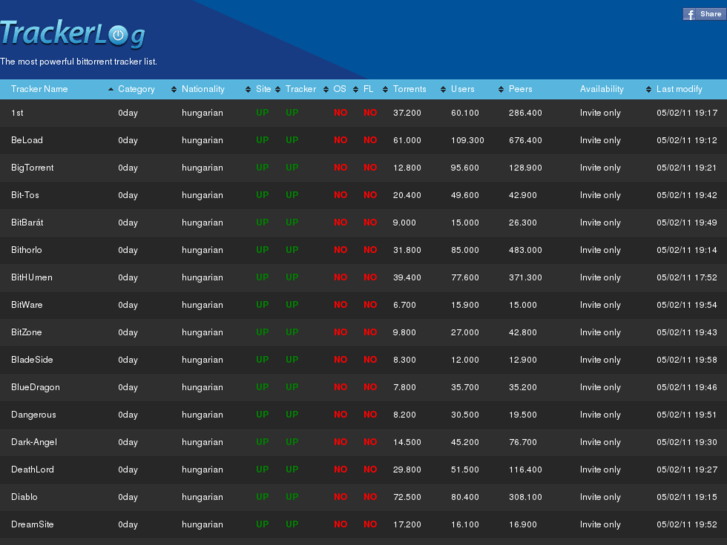Select the BitWare tracker row name

[x=27, y=305]
